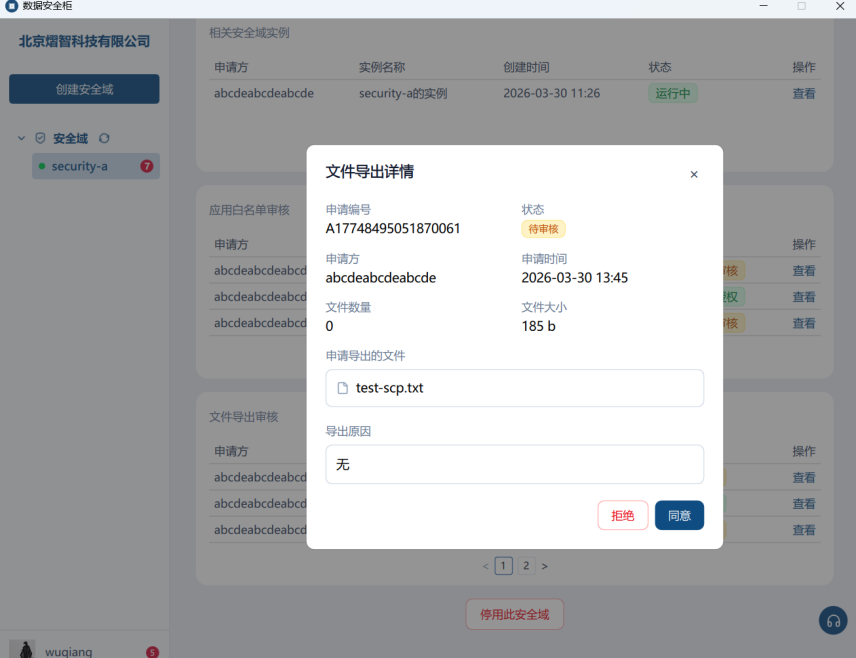Select page 1 in pagination
The width and height of the screenshot is (856, 658).
point(503,566)
